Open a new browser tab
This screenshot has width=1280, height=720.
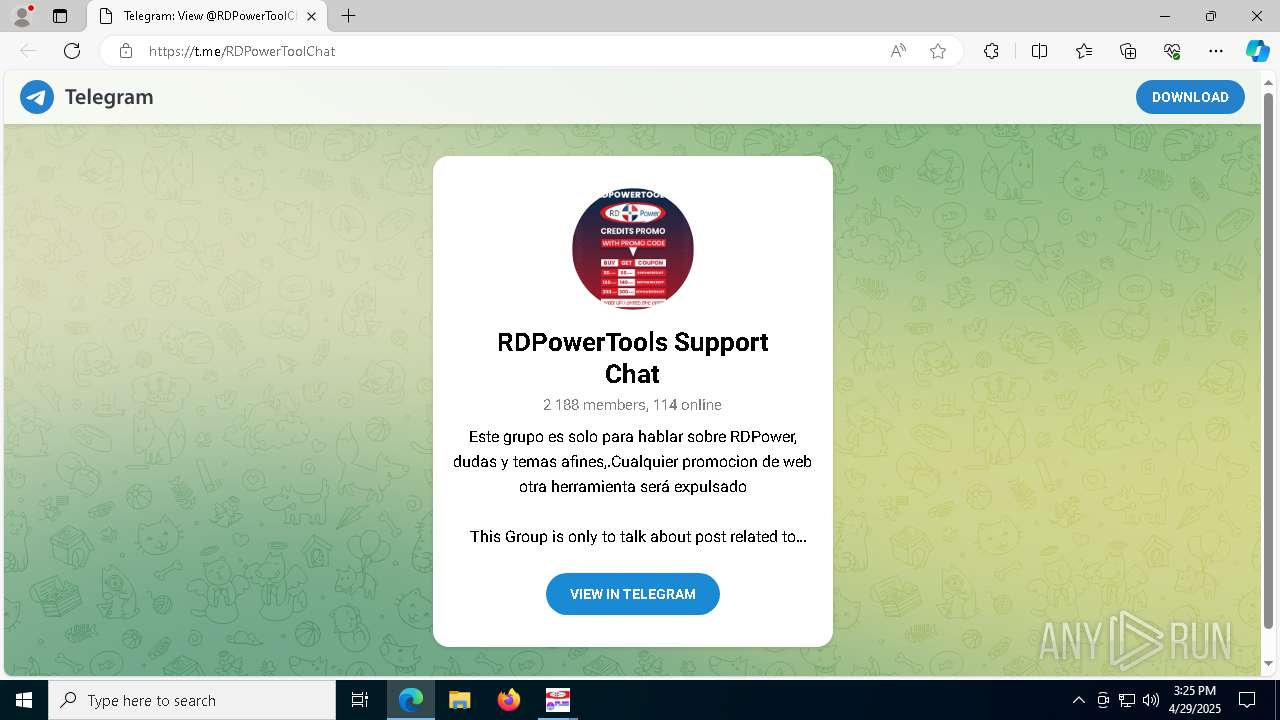[348, 16]
